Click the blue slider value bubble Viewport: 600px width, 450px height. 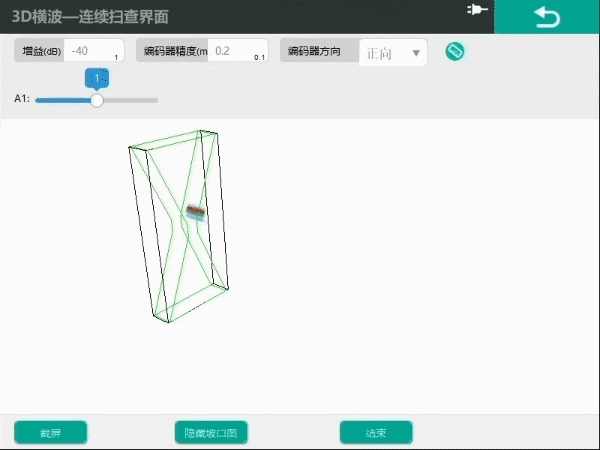tap(97, 78)
